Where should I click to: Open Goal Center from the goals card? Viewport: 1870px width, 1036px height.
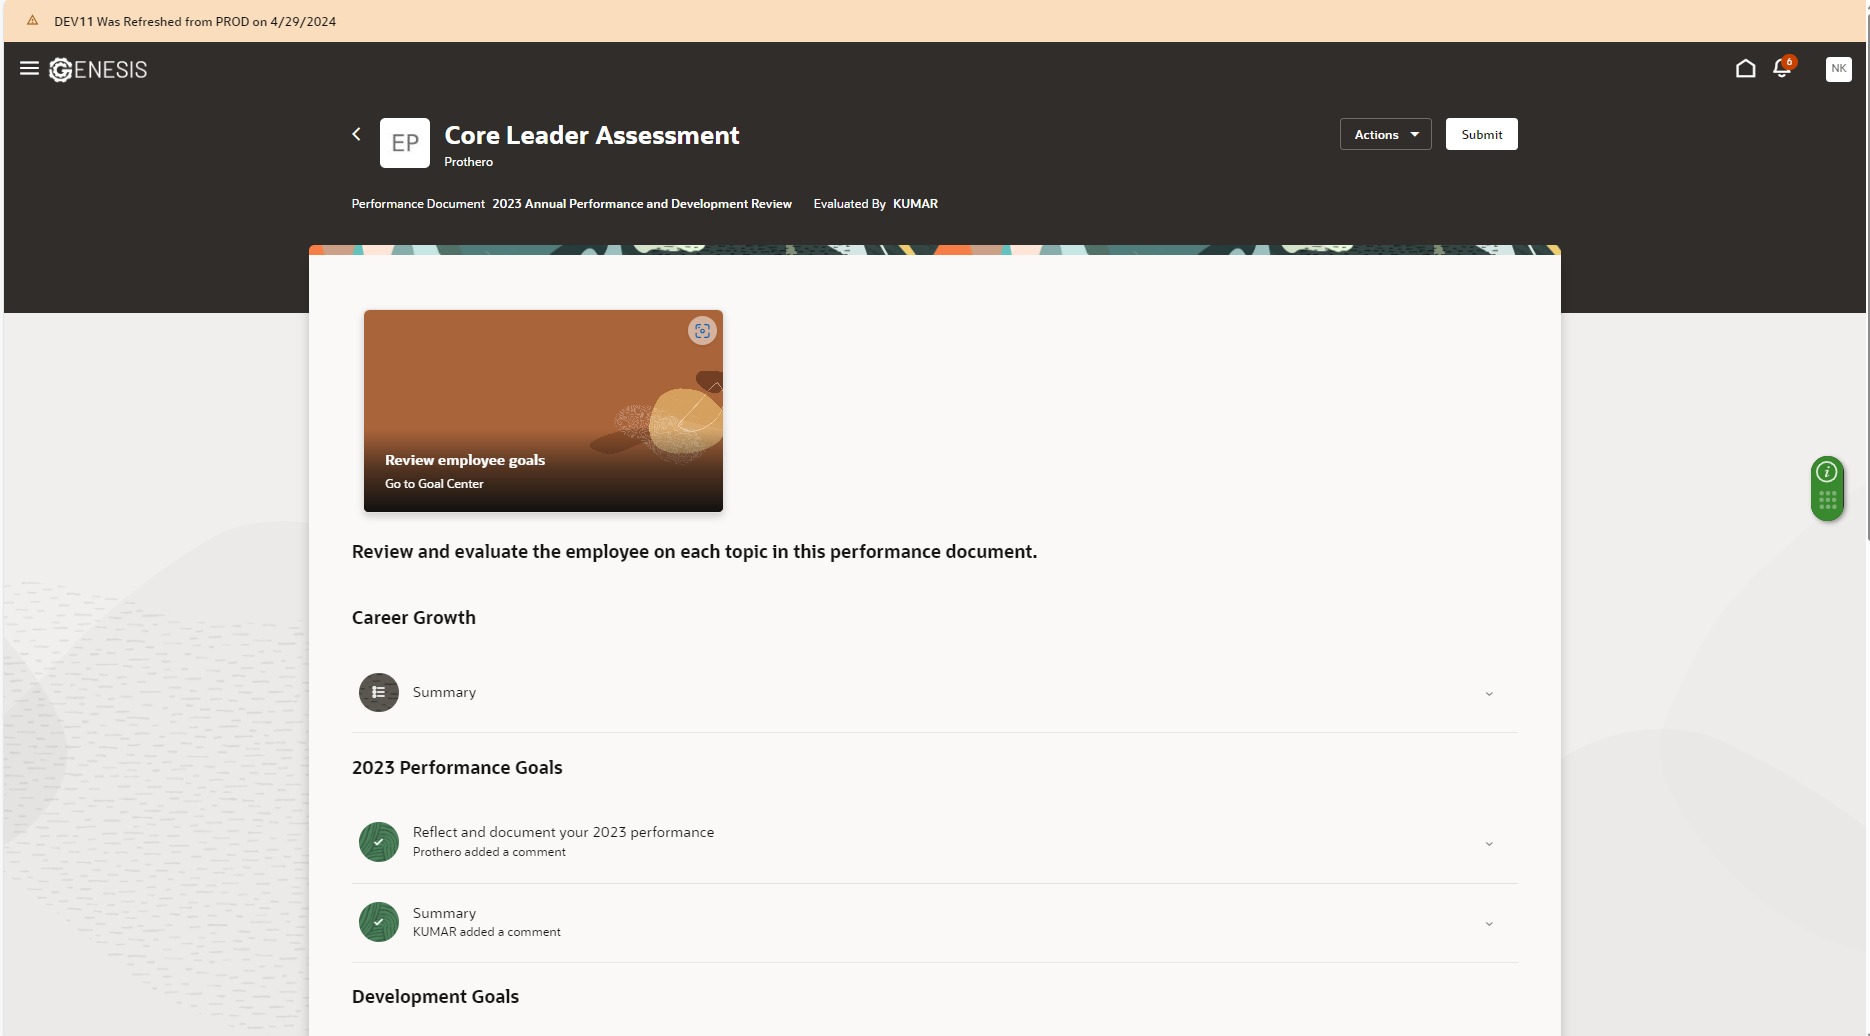[434, 483]
